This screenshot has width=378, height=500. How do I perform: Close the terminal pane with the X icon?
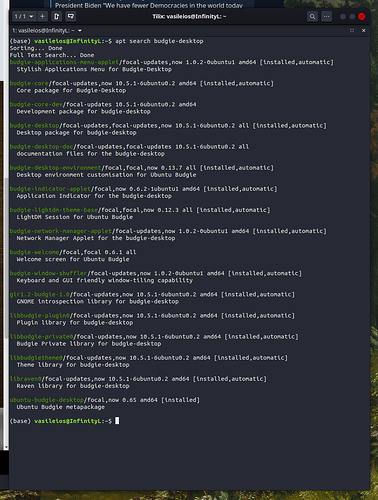pos(364,31)
